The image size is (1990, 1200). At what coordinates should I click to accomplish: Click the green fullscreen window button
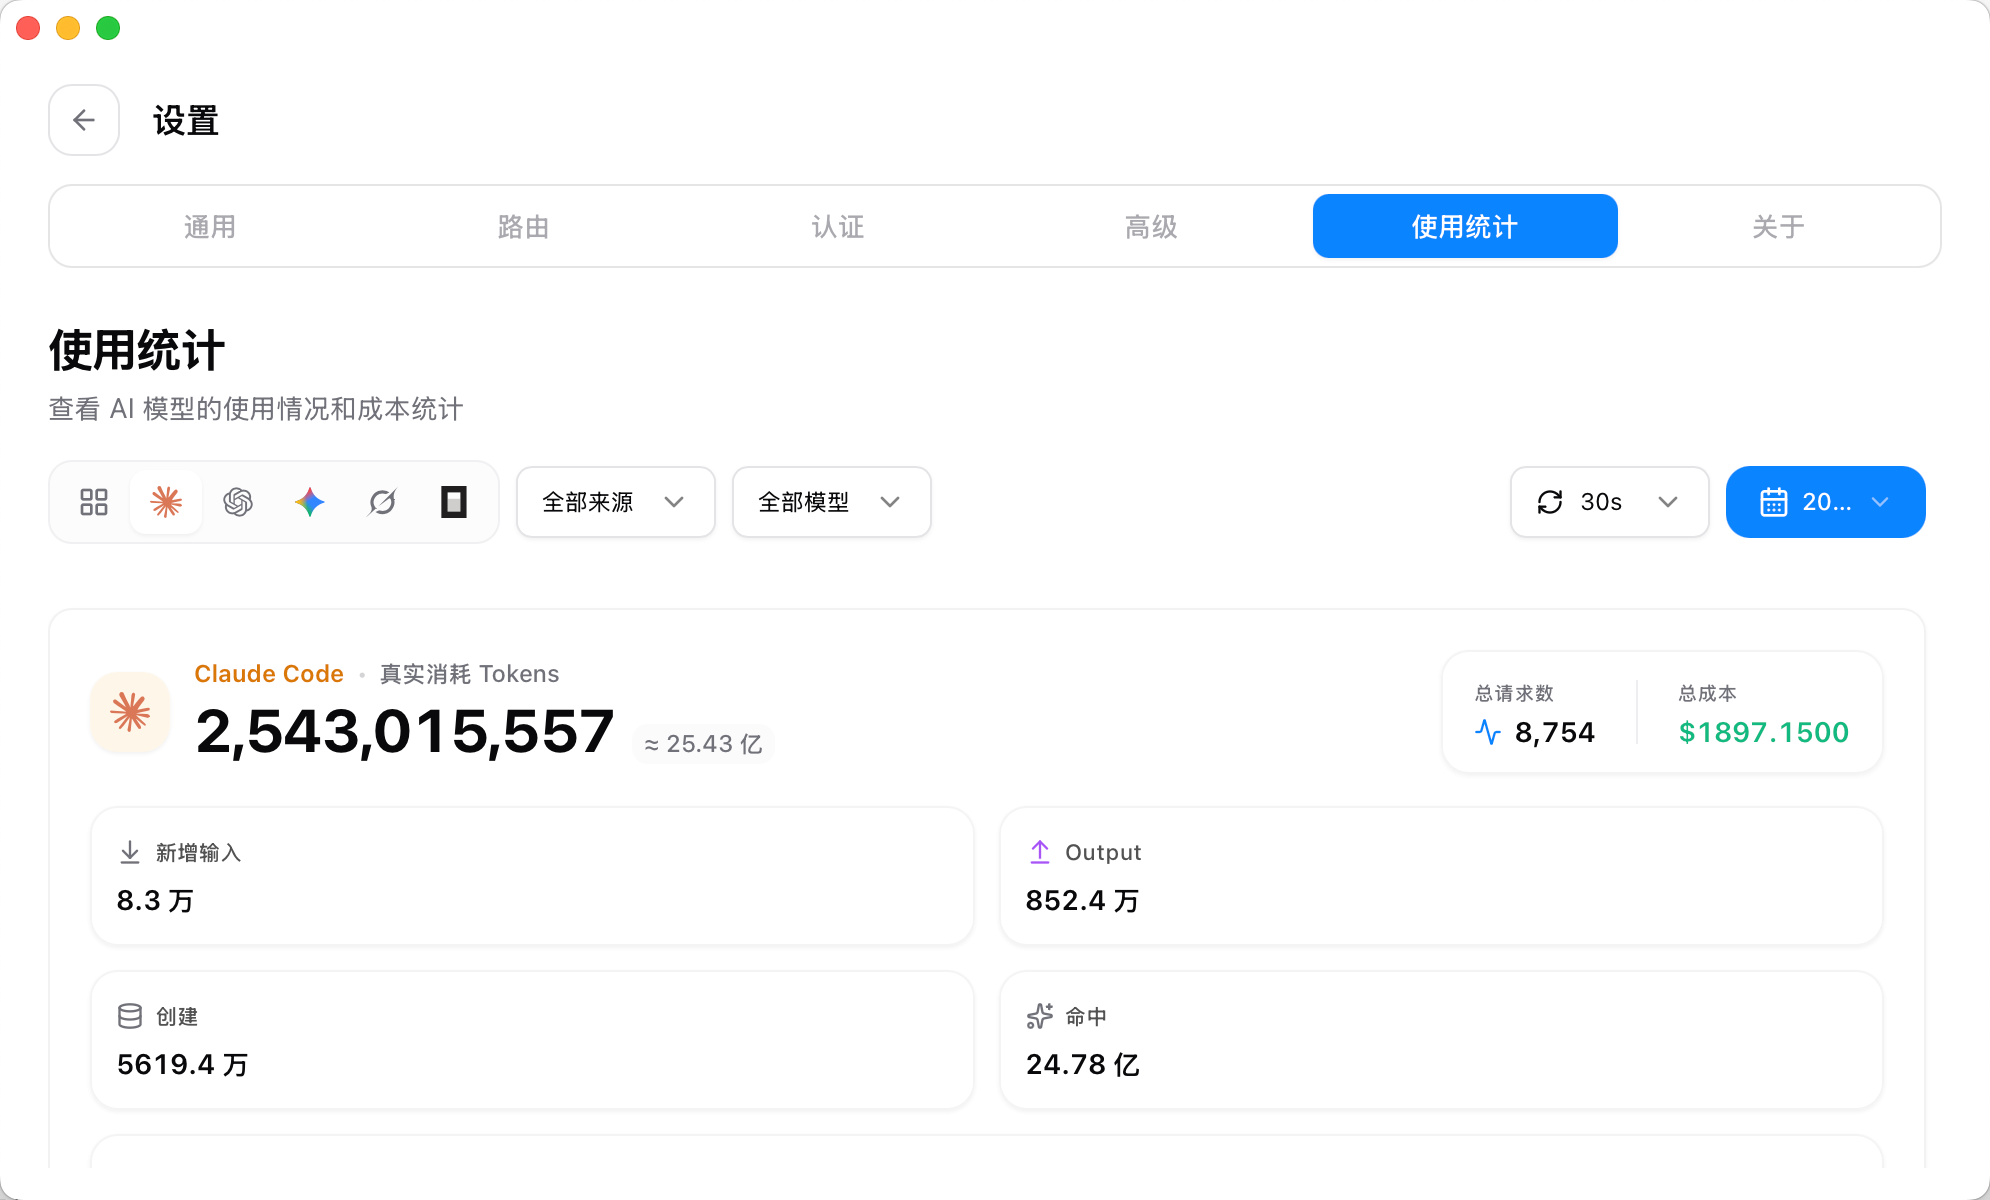[108, 28]
